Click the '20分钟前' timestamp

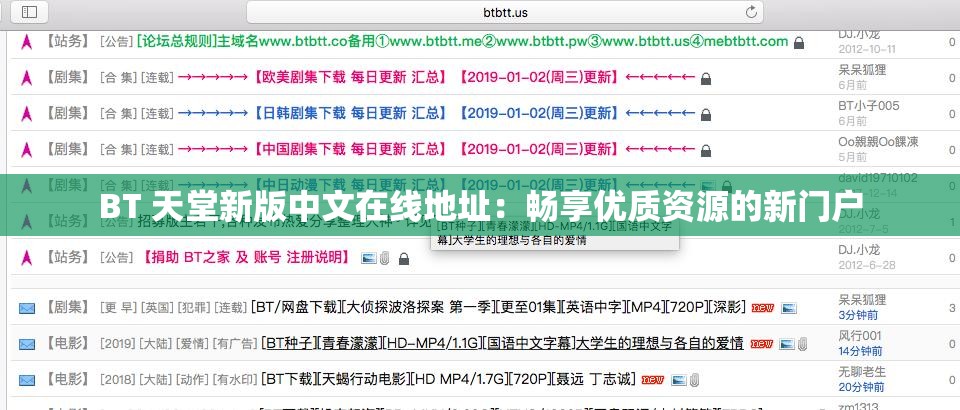tap(861, 387)
